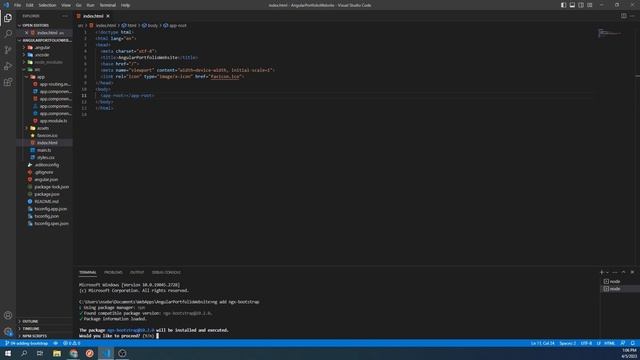640x360 pixels.
Task: Open the File menu
Action: pos(18,5)
